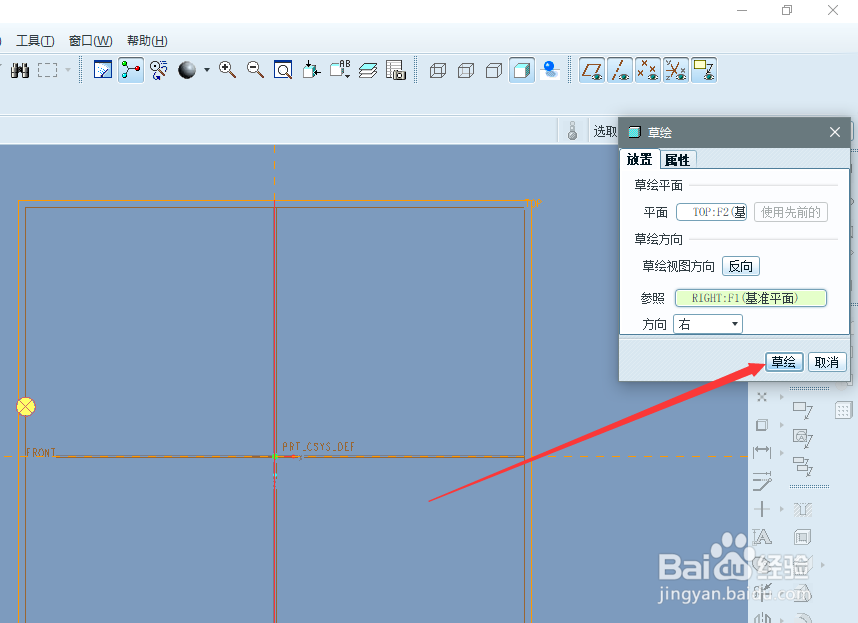This screenshot has height=623, width=858.
Task: Click the text A tool icon
Action: tap(762, 537)
